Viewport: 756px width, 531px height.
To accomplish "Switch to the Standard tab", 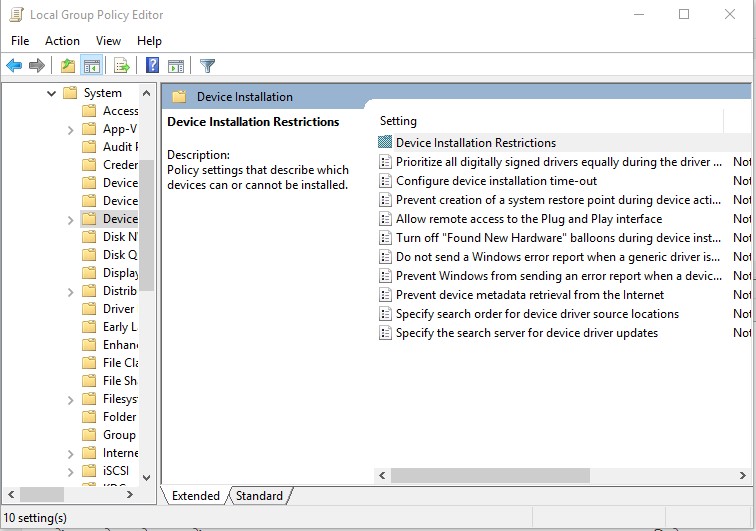I will point(259,496).
